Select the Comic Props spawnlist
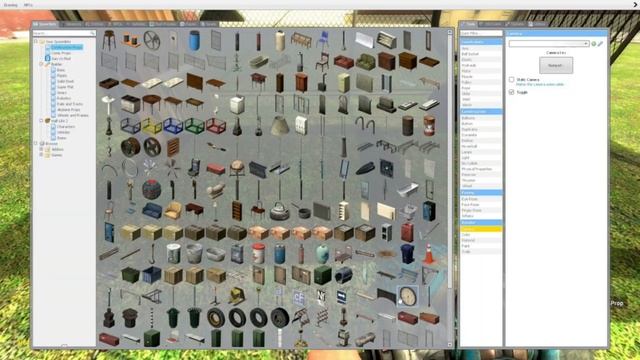The width and height of the screenshot is (640, 360). click(x=61, y=53)
